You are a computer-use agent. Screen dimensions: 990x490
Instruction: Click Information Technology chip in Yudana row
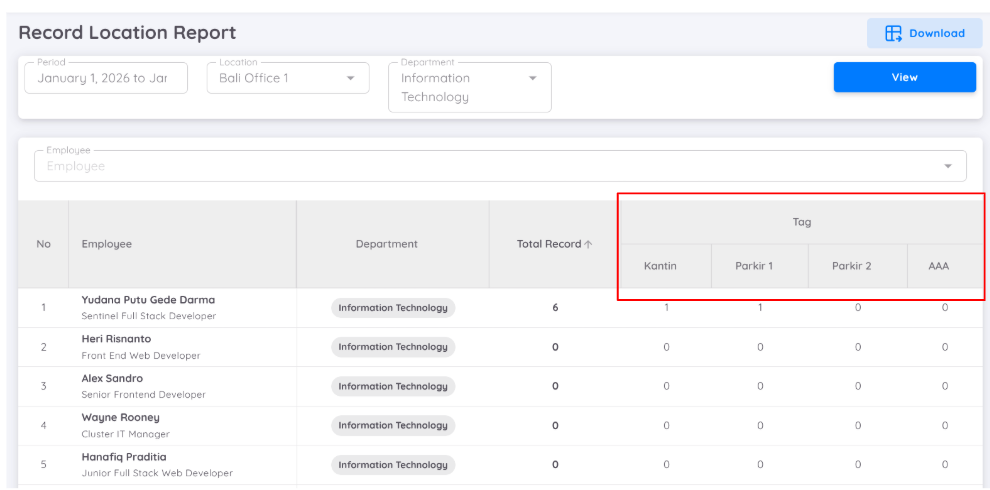tap(393, 308)
